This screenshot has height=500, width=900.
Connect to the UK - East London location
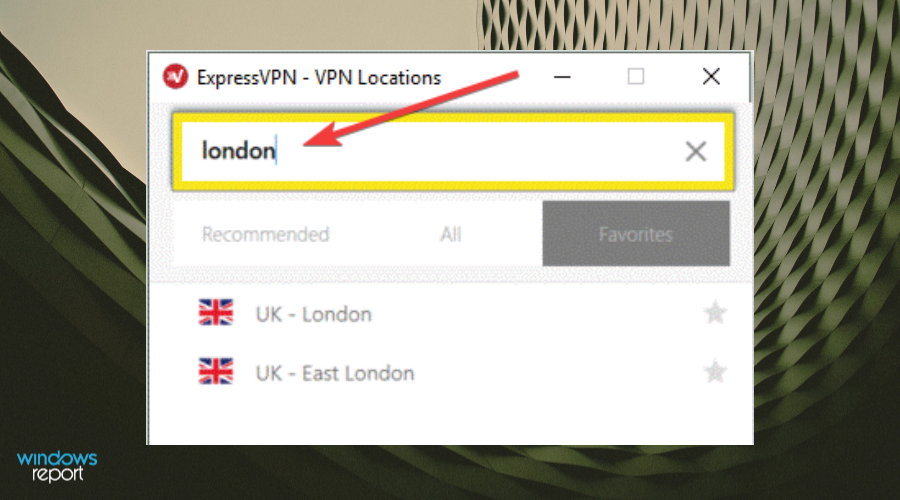coord(451,373)
